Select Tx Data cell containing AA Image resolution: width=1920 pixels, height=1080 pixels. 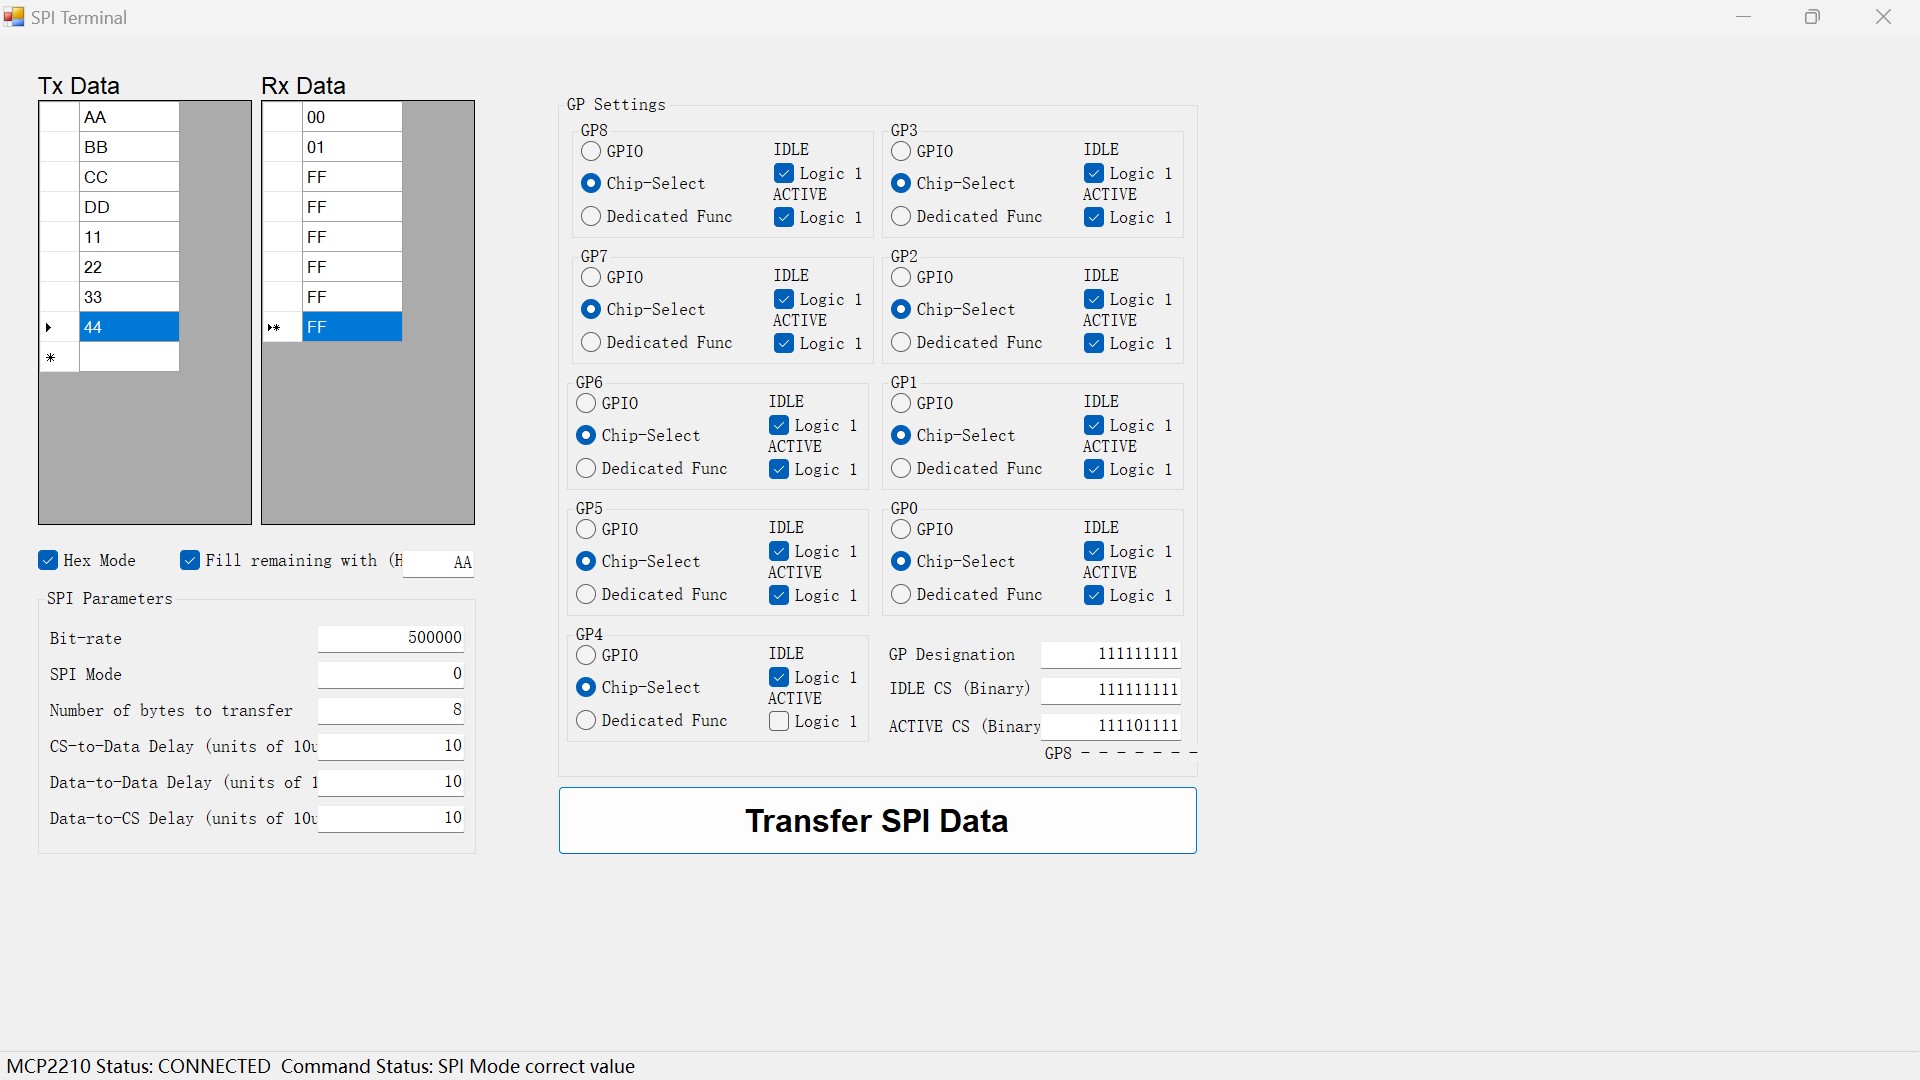pos(129,117)
